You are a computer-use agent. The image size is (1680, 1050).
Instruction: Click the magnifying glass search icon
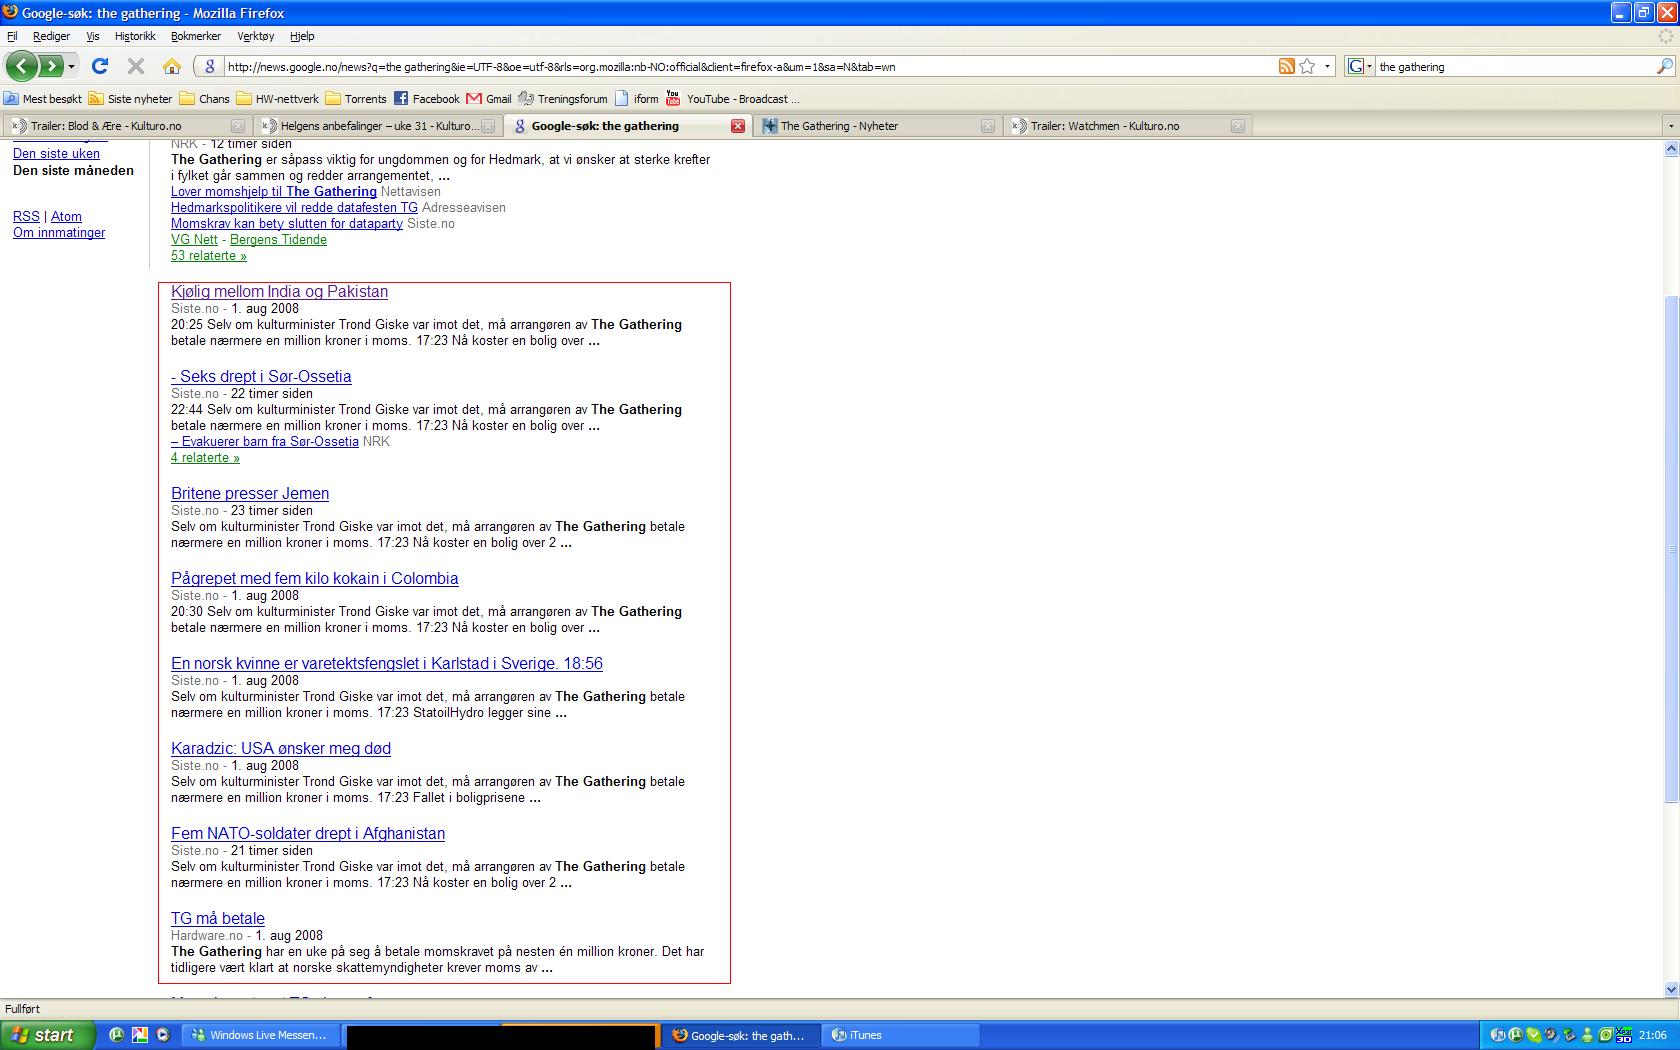(x=1664, y=67)
